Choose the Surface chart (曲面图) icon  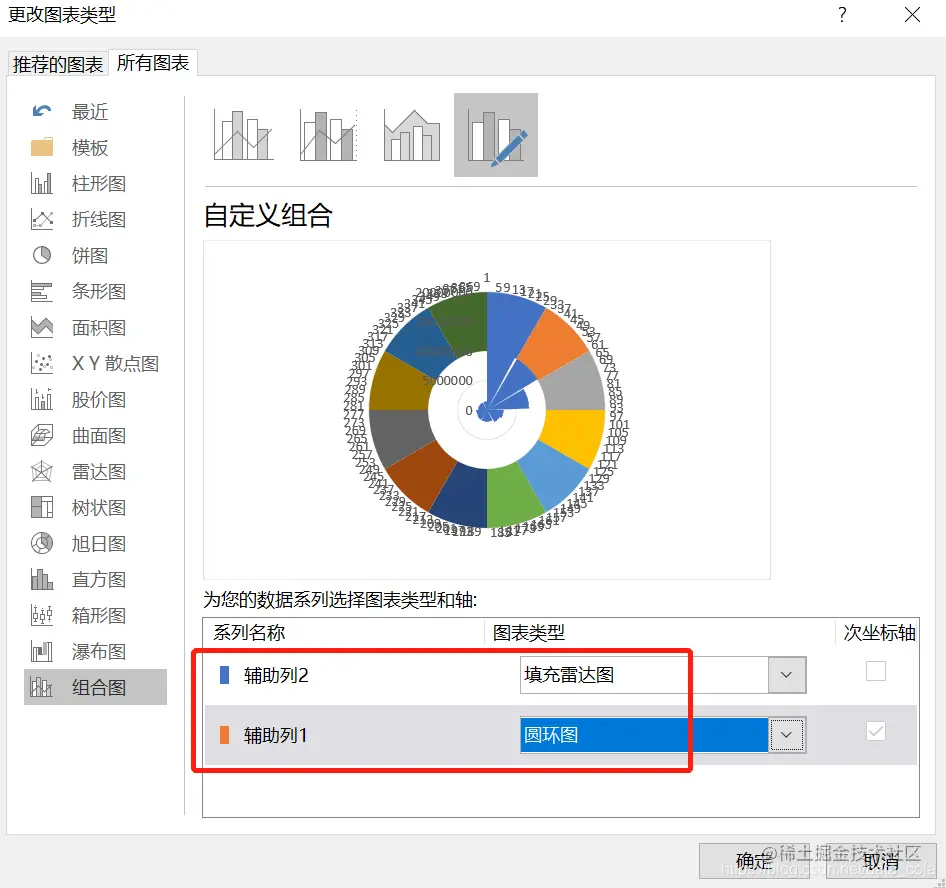point(42,436)
